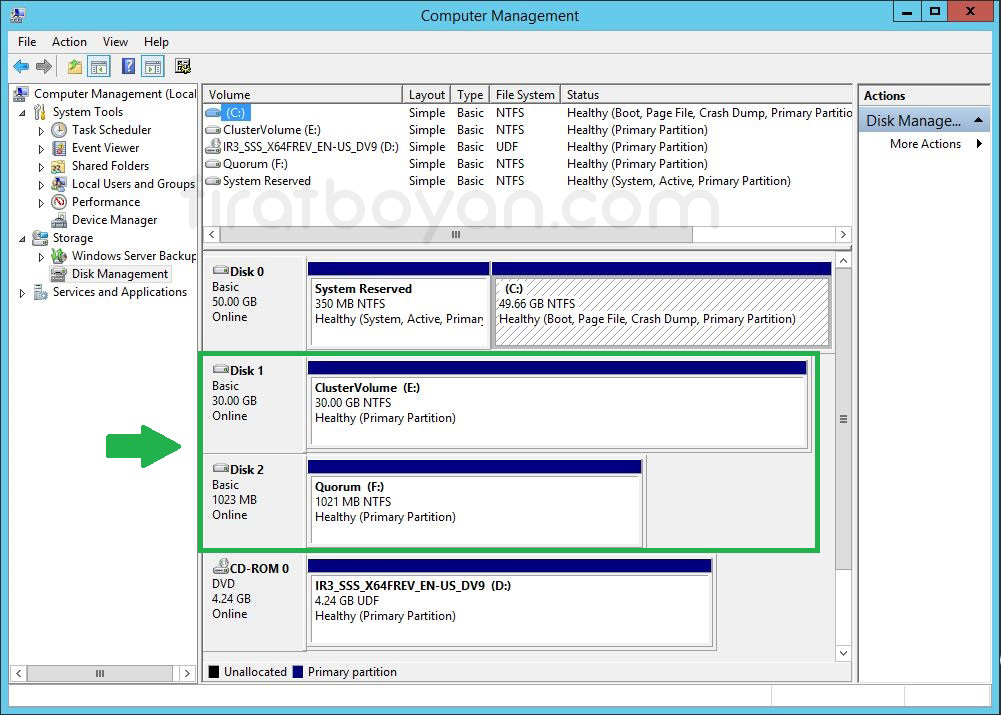This screenshot has height=715, width=1001.
Task: Click the disk settings toolbar icon
Action: pos(183,66)
